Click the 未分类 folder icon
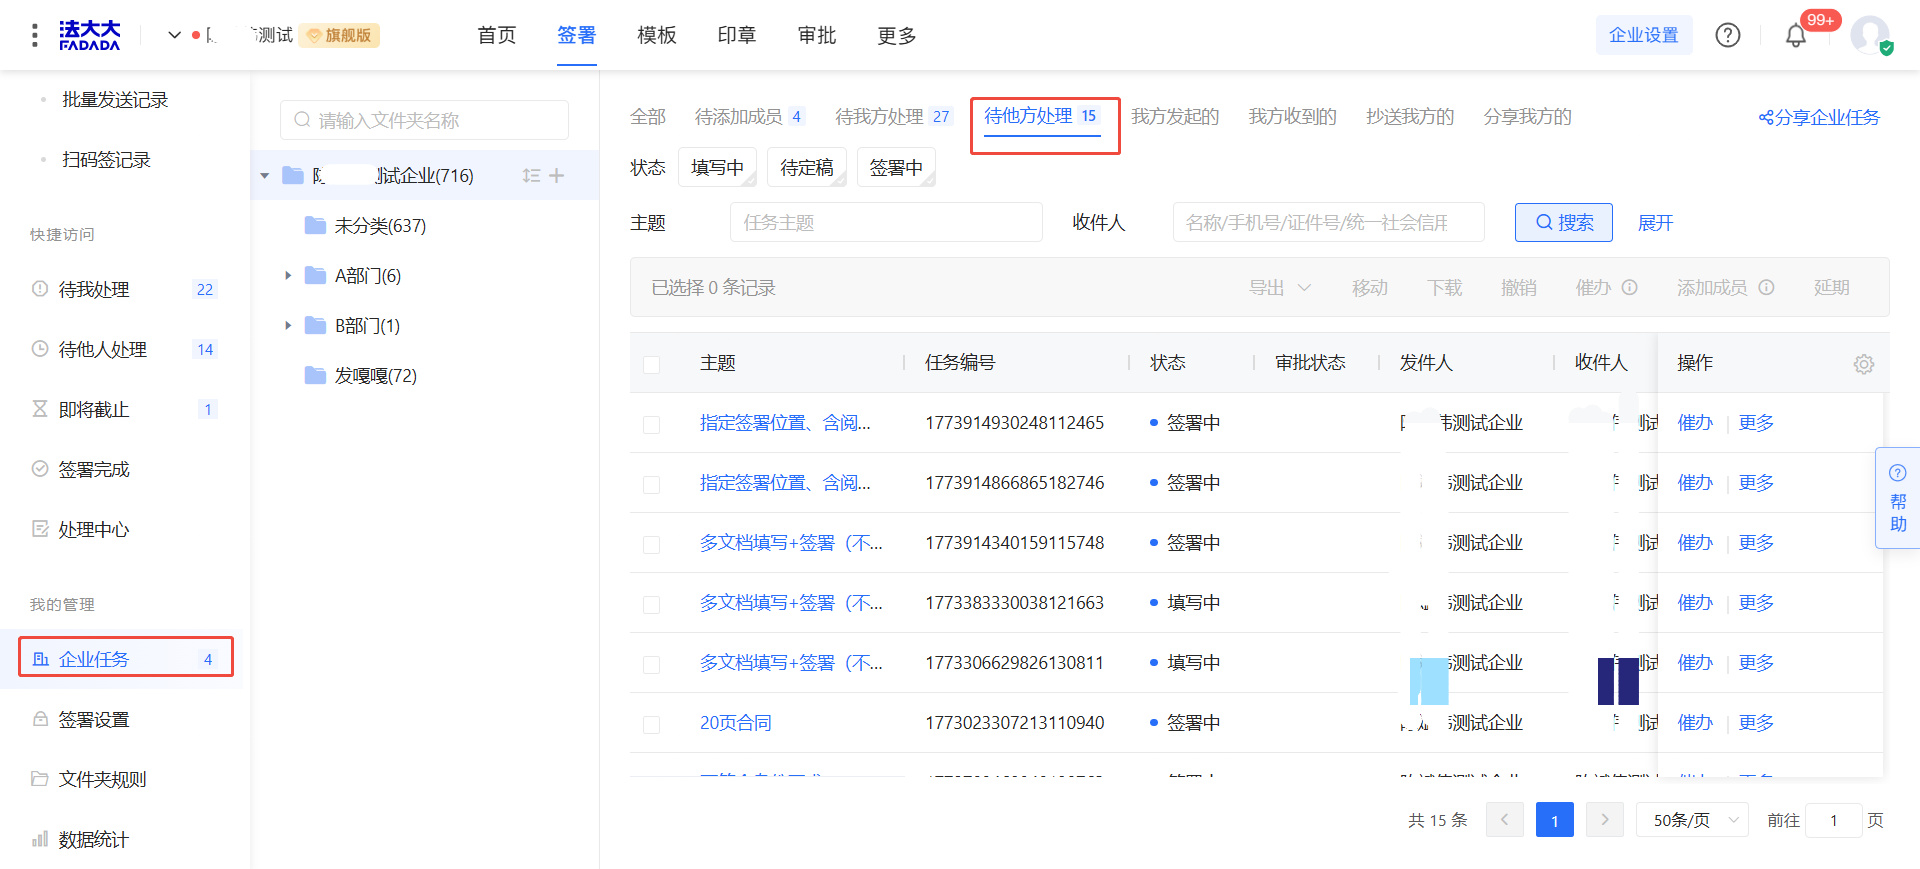Viewport: 1920px width, 869px height. (x=316, y=225)
